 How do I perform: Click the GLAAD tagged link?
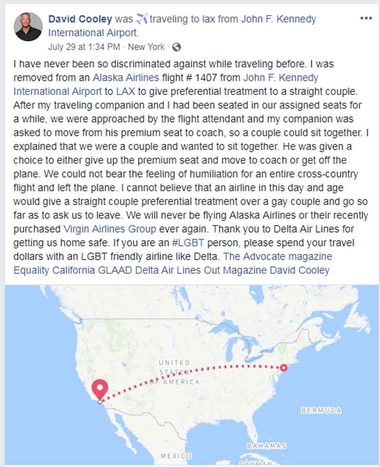[x=115, y=270]
